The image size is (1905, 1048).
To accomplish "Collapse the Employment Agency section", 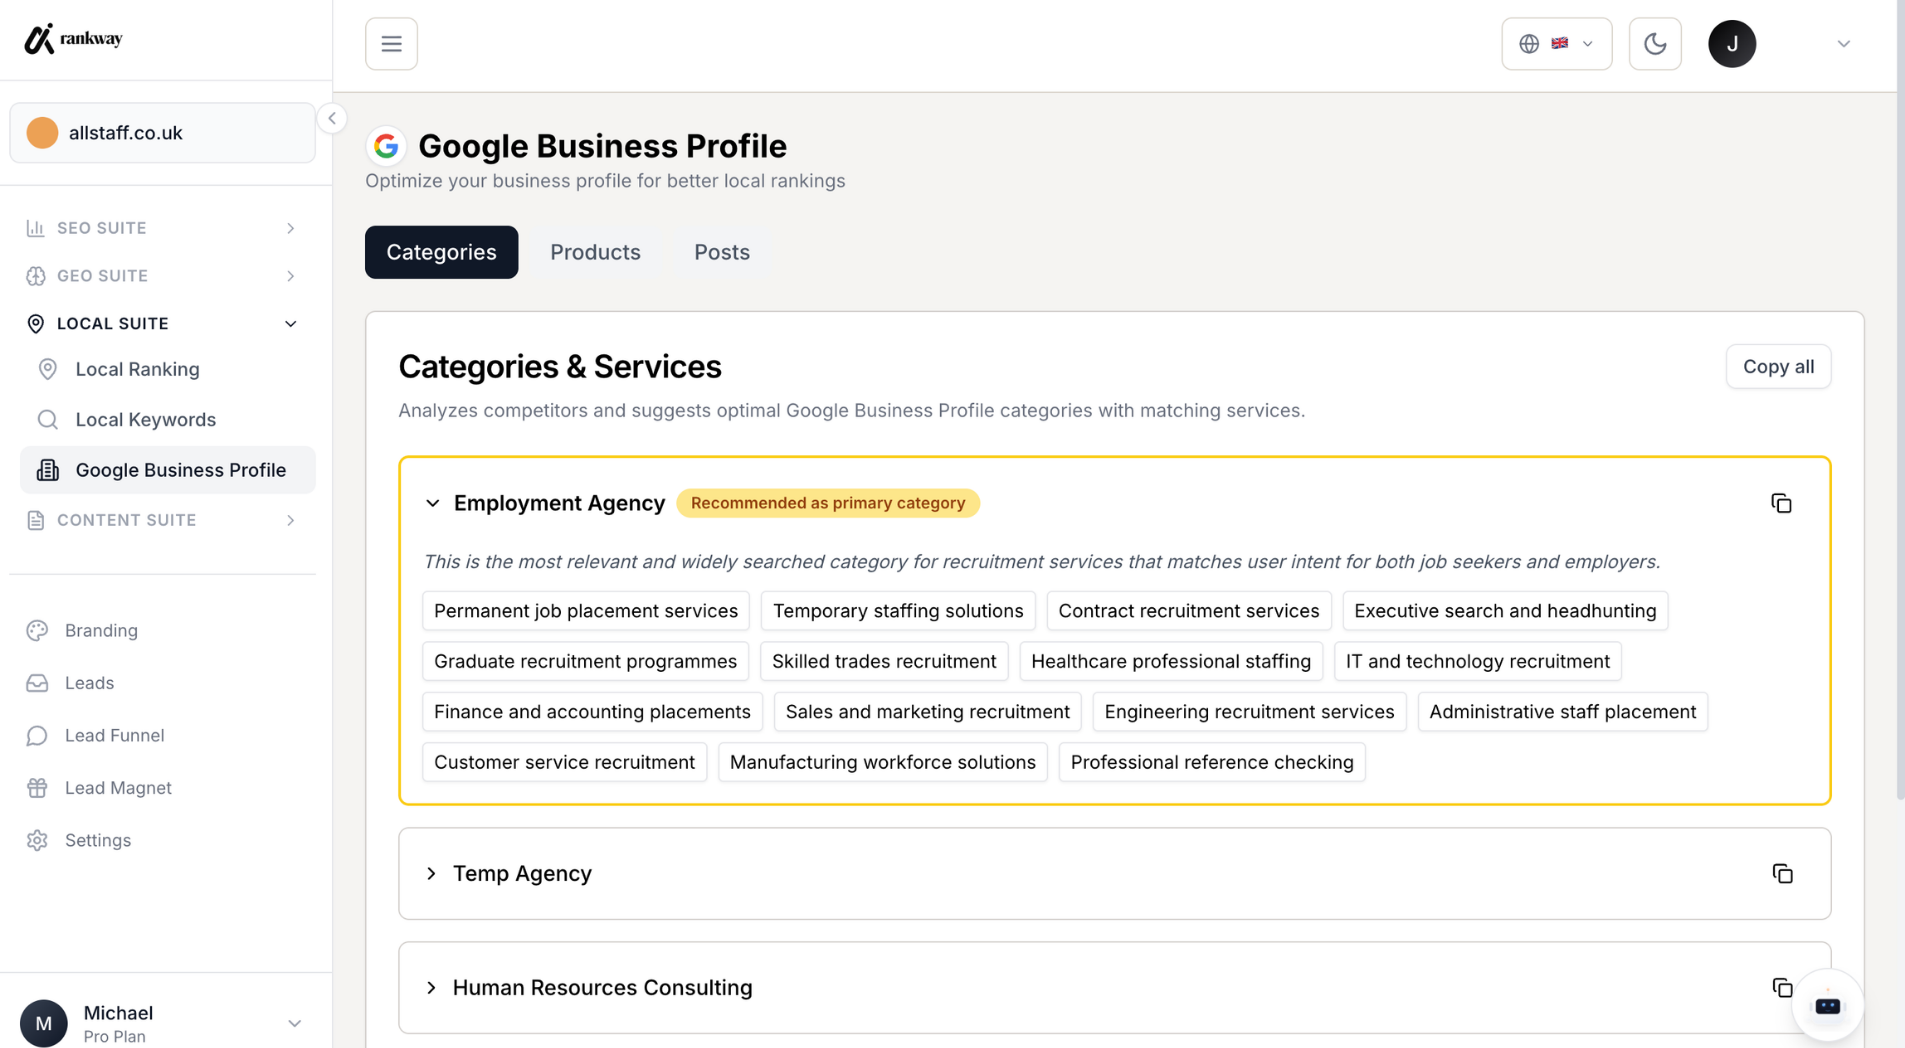I will pyautogui.click(x=432, y=503).
